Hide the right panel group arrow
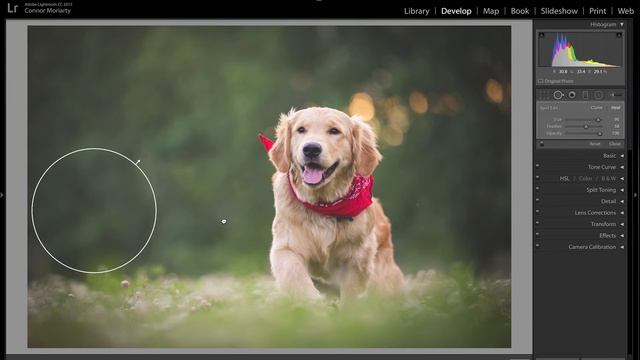This screenshot has width=640, height=360. click(x=636, y=195)
